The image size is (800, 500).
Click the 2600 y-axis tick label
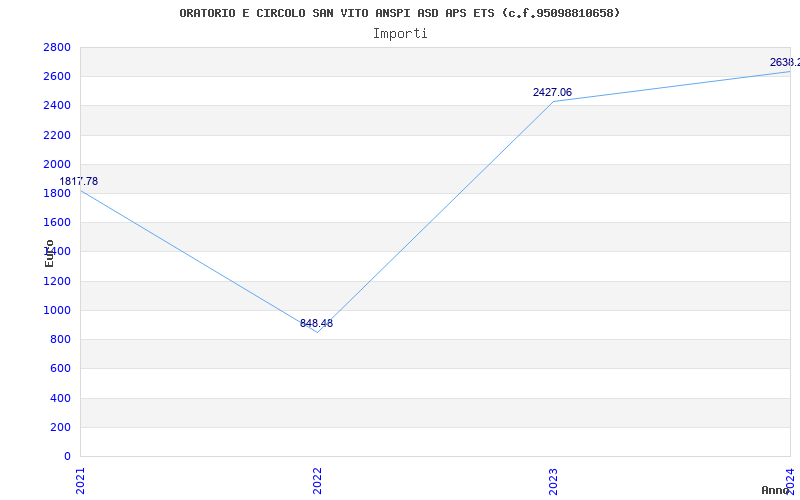point(57,77)
